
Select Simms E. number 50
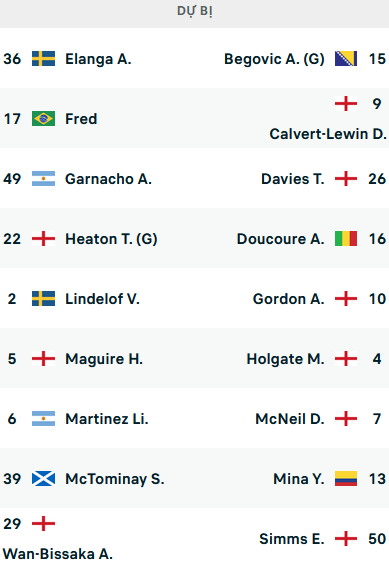[377, 539]
